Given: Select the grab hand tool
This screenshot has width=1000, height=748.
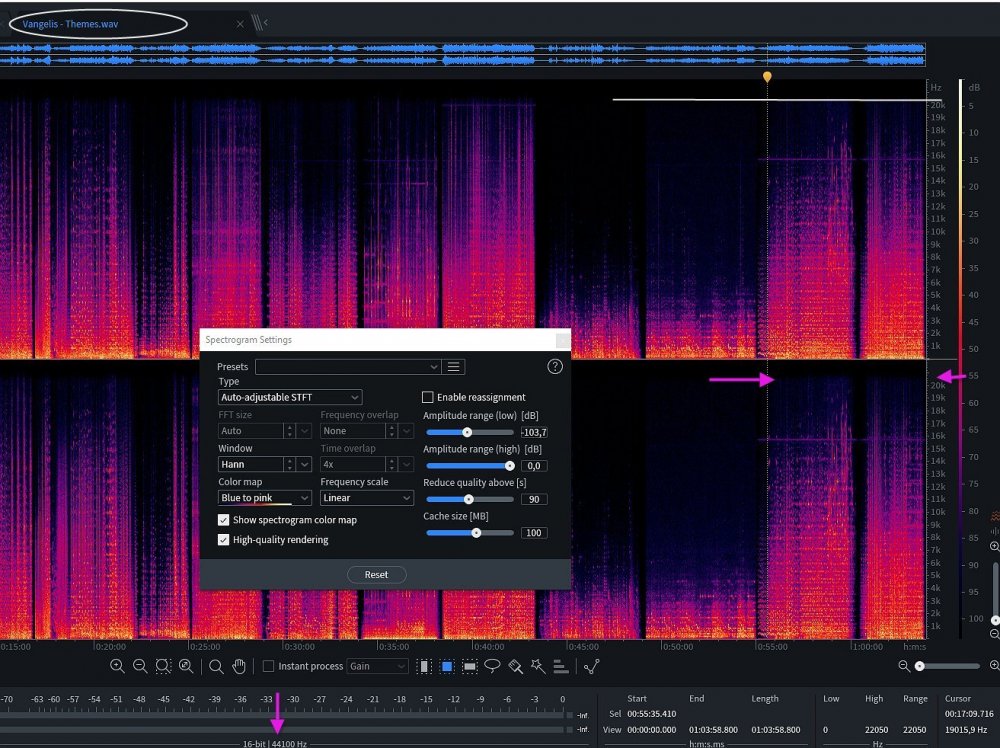Looking at the screenshot, I should (239, 666).
